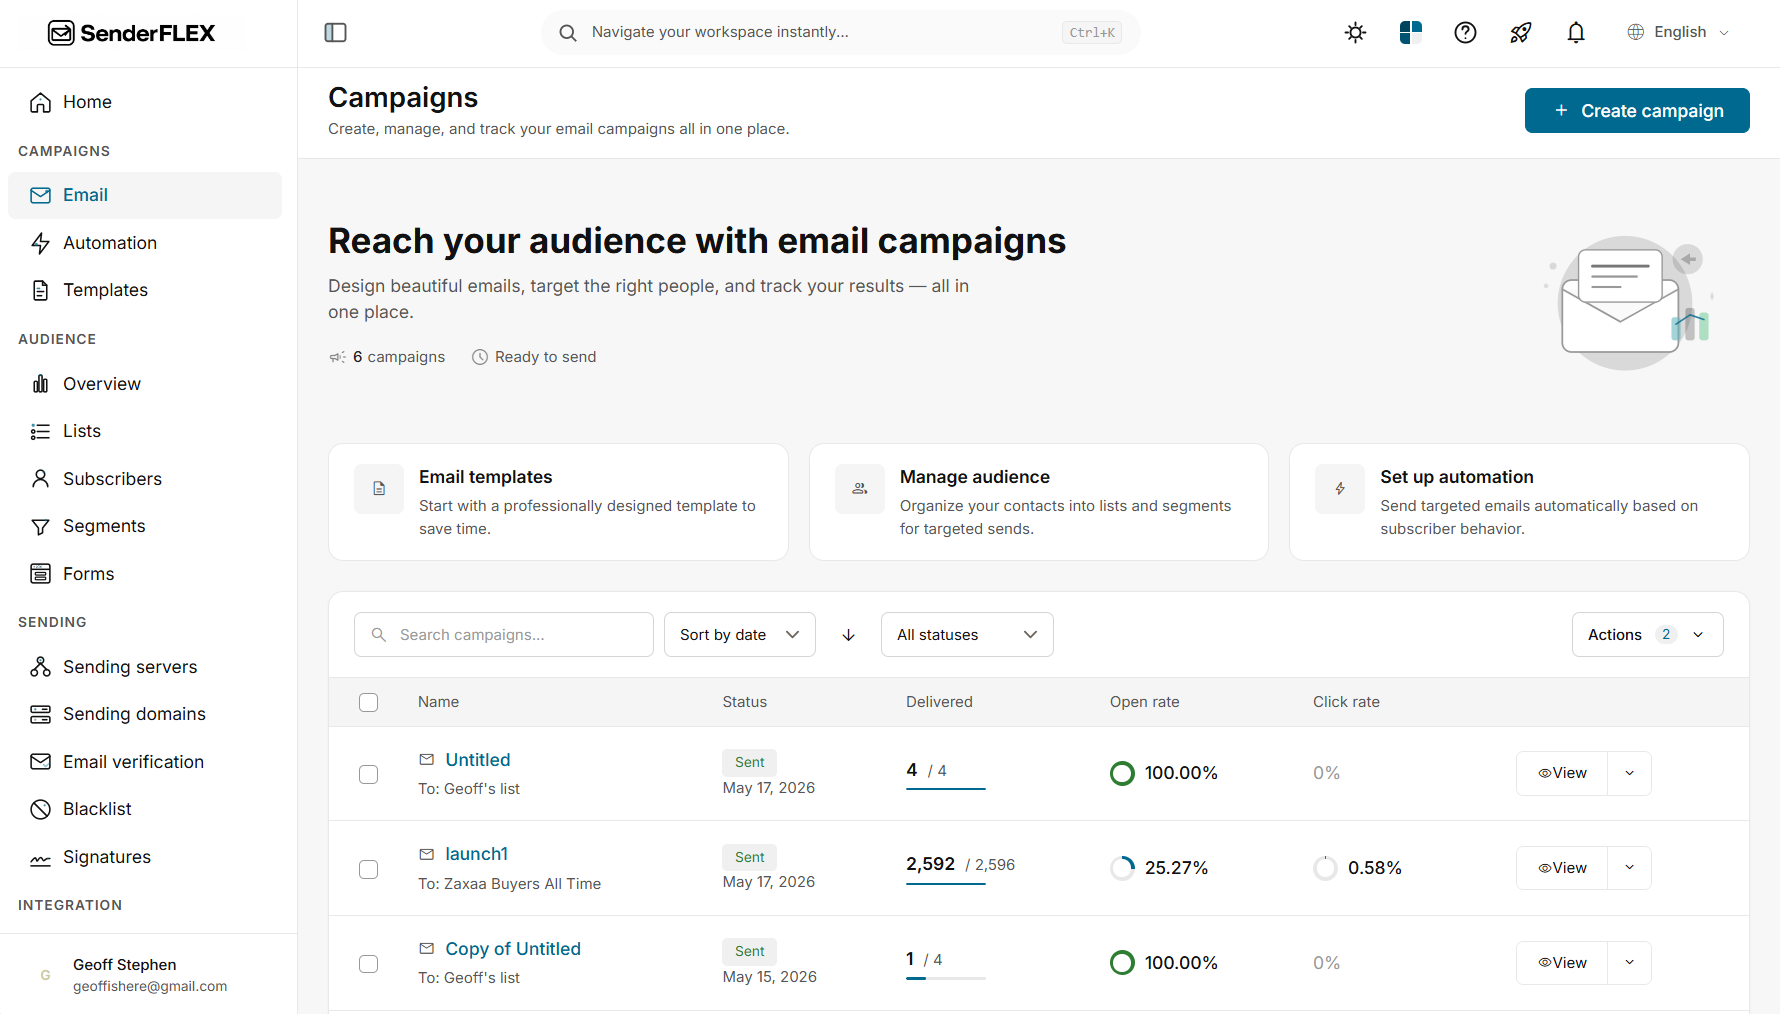Click the globe language icon
Screen dimensions: 1780x1014
click(1636, 32)
